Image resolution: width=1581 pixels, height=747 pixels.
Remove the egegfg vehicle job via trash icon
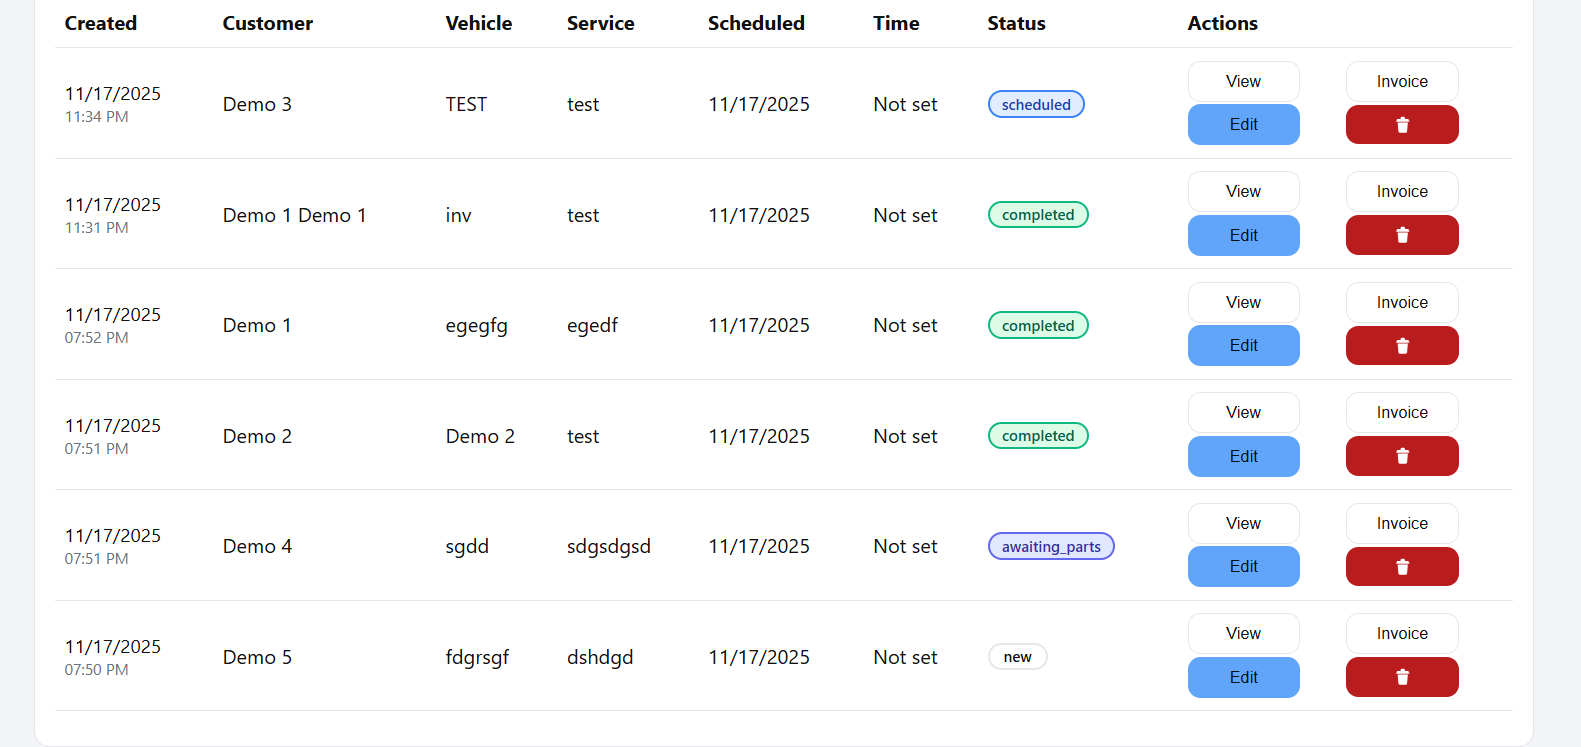tap(1401, 346)
